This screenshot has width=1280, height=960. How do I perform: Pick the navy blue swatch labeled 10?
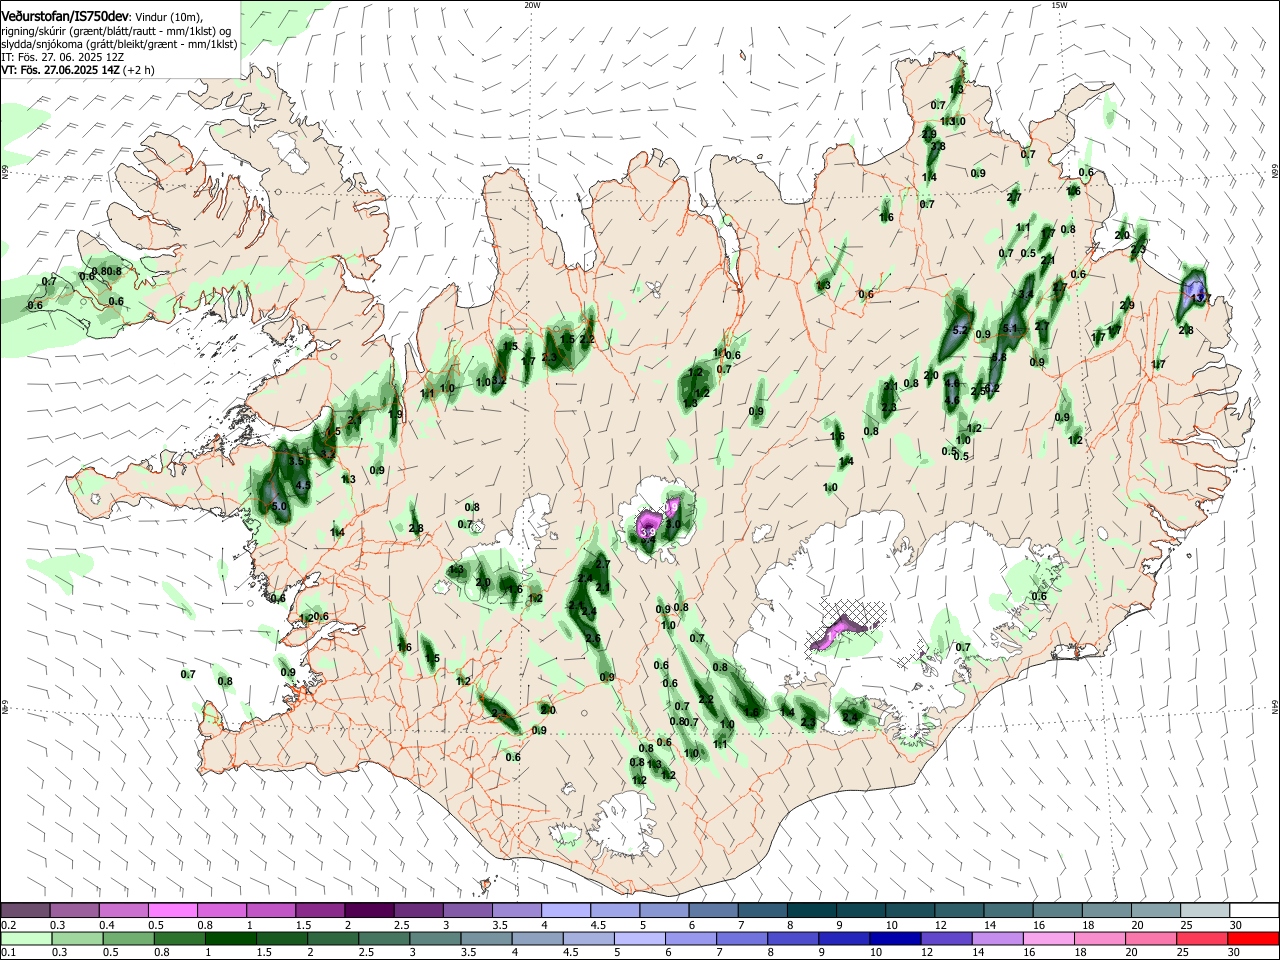[896, 938]
